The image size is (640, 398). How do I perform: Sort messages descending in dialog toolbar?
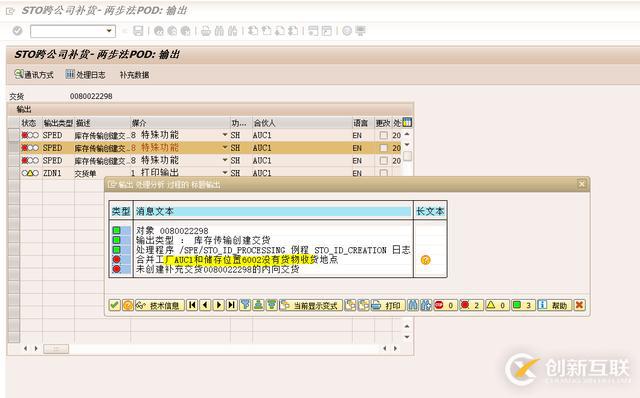tap(271, 305)
